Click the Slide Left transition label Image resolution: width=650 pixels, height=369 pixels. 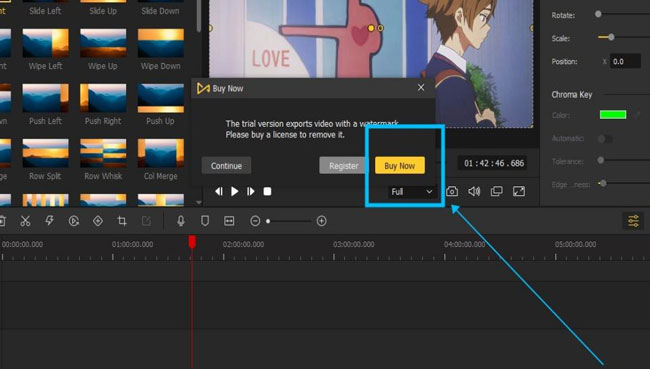(45, 11)
